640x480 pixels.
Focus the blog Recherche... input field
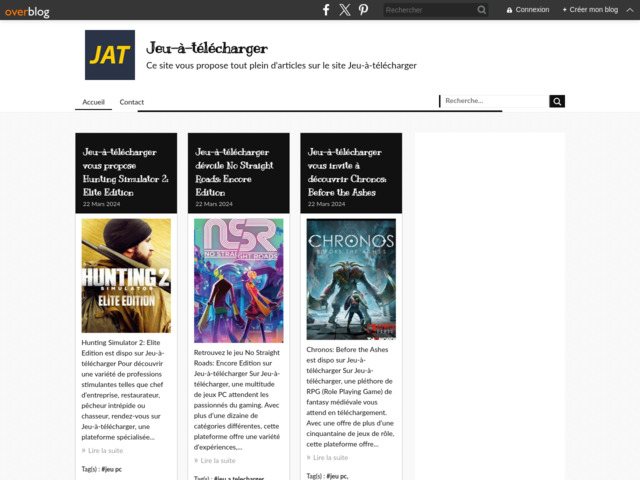[494, 101]
